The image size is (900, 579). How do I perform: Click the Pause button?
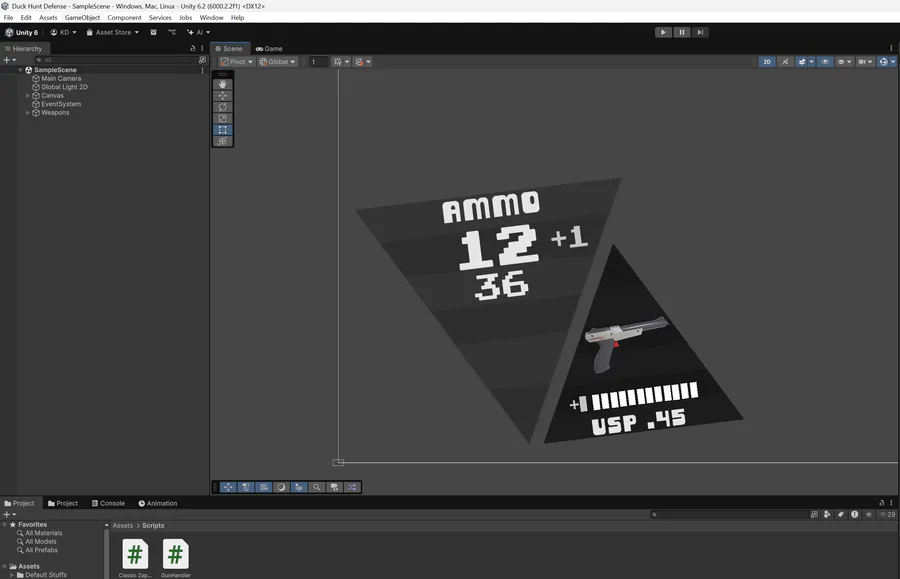coord(681,32)
